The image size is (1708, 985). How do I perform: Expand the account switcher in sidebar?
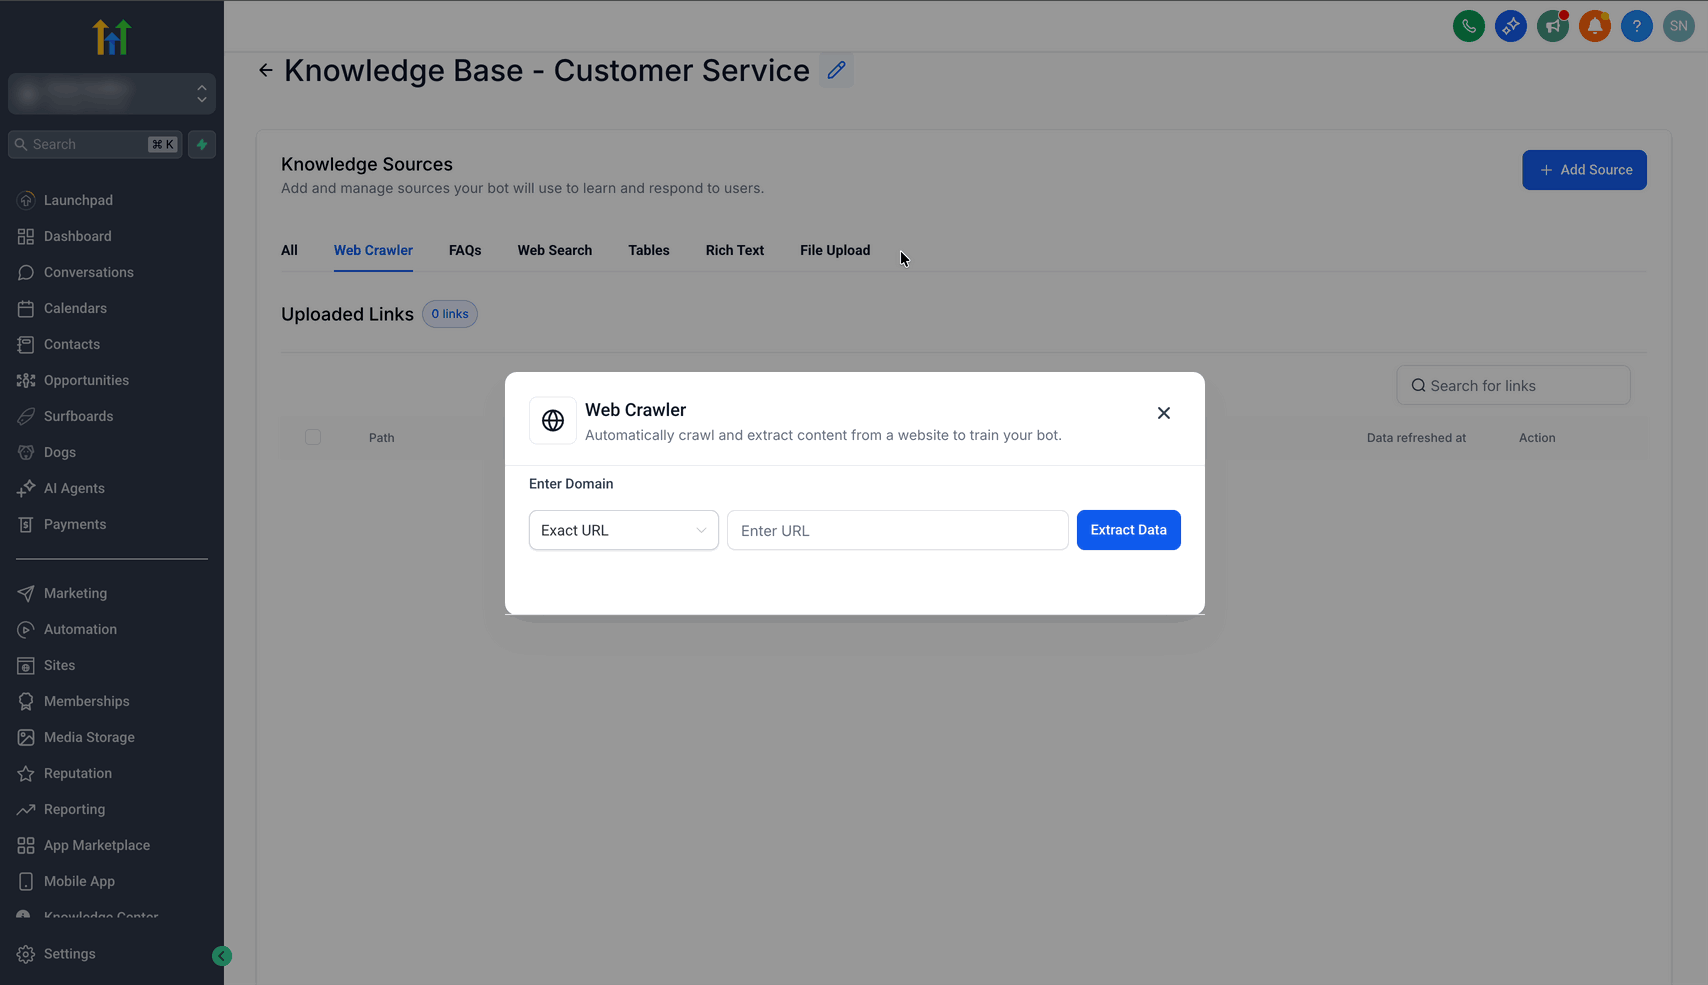point(112,93)
